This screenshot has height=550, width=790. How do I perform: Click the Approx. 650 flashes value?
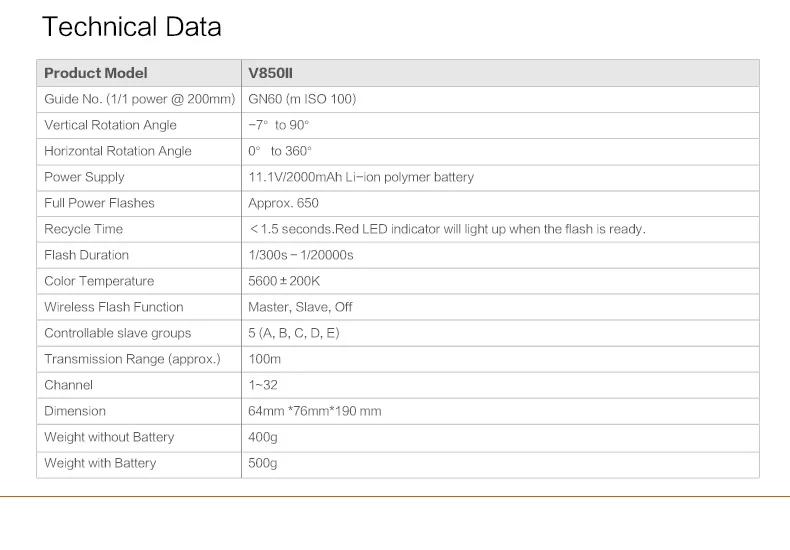point(283,203)
